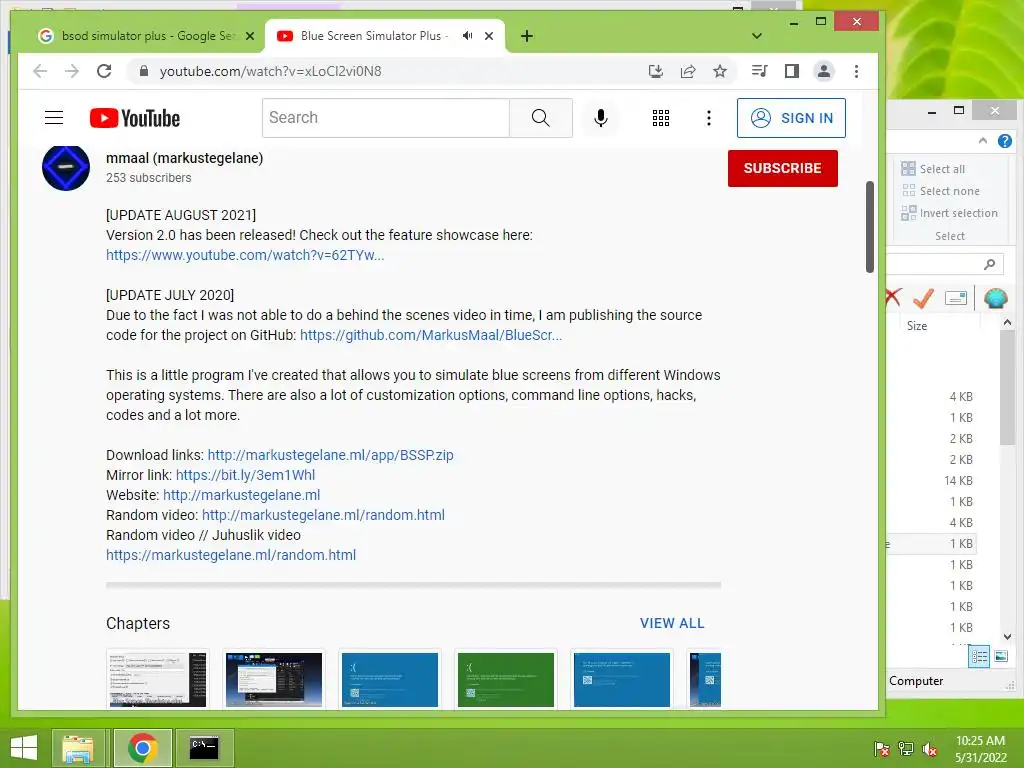Bookmark this page with the star
1024x768 pixels.
(x=720, y=71)
